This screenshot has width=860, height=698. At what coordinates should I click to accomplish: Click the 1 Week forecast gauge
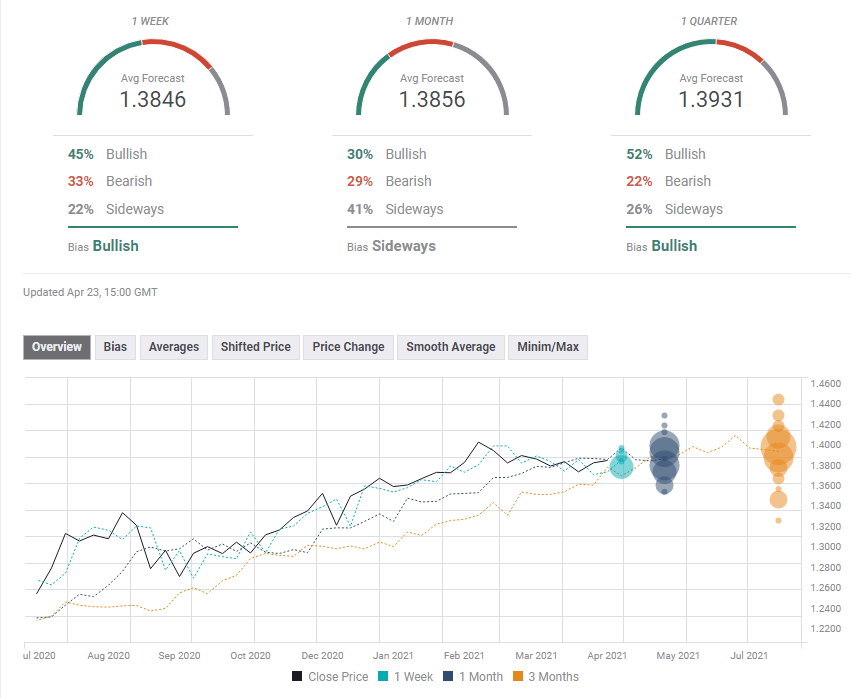[153, 80]
